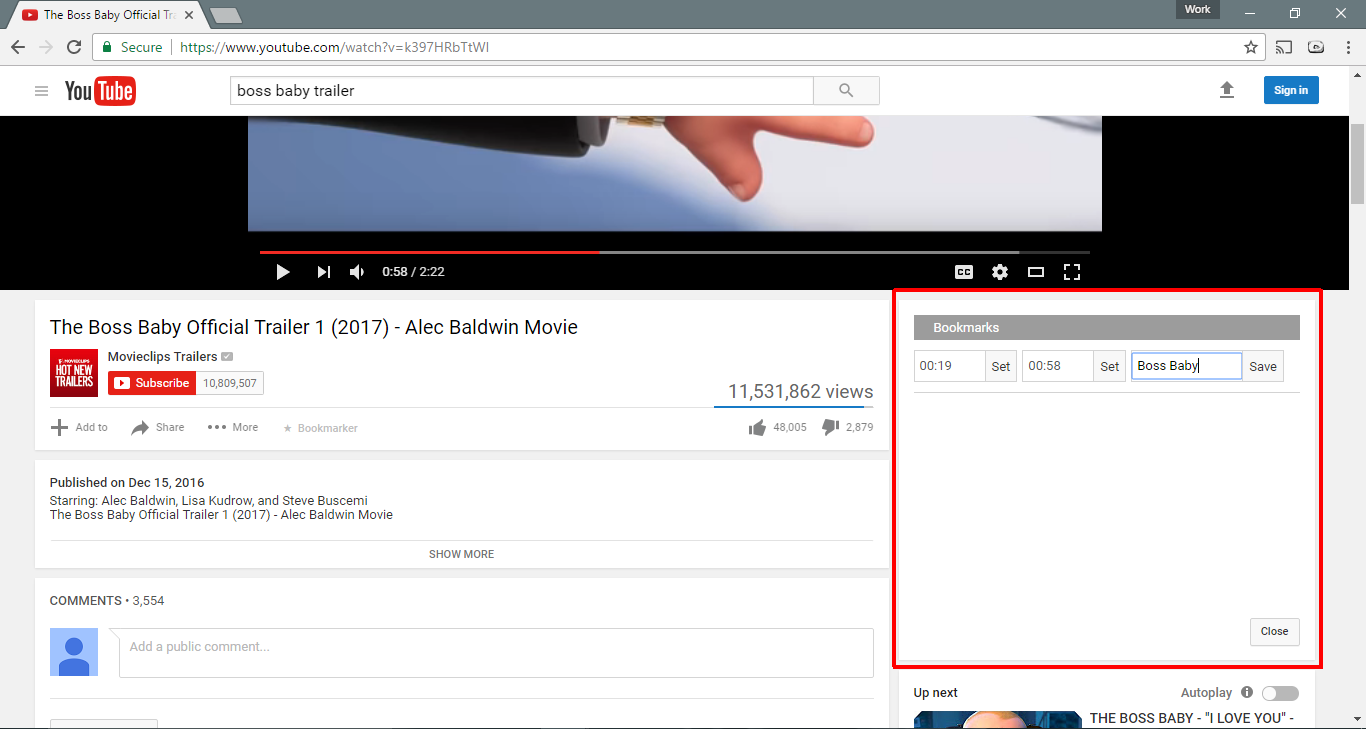Skip to the next video

click(x=323, y=272)
